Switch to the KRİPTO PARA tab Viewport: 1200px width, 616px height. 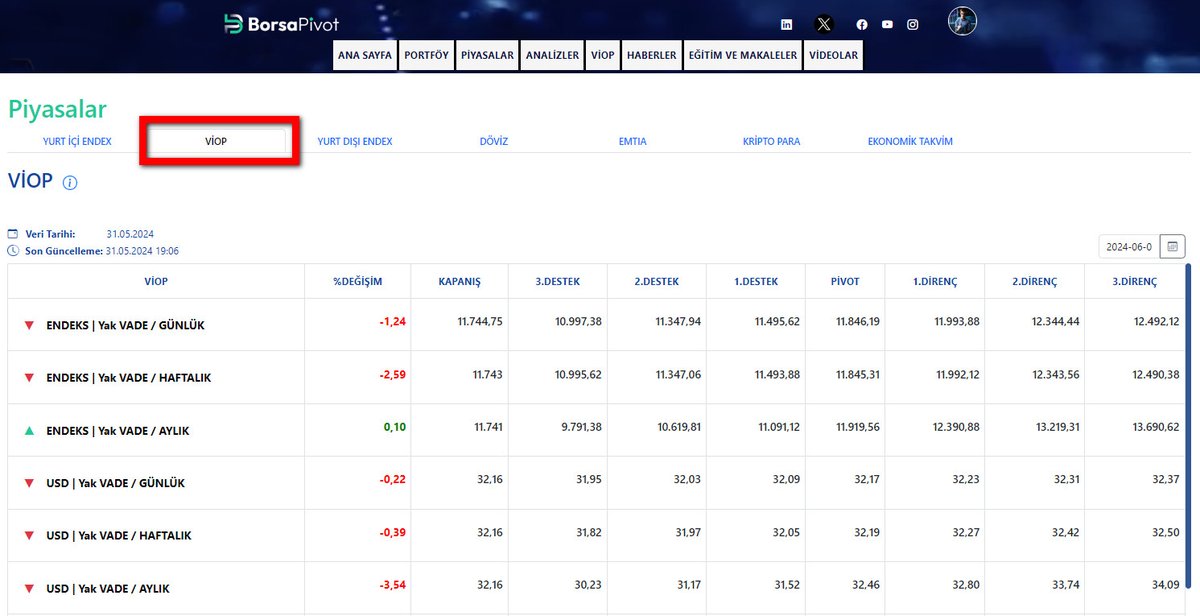click(x=771, y=141)
